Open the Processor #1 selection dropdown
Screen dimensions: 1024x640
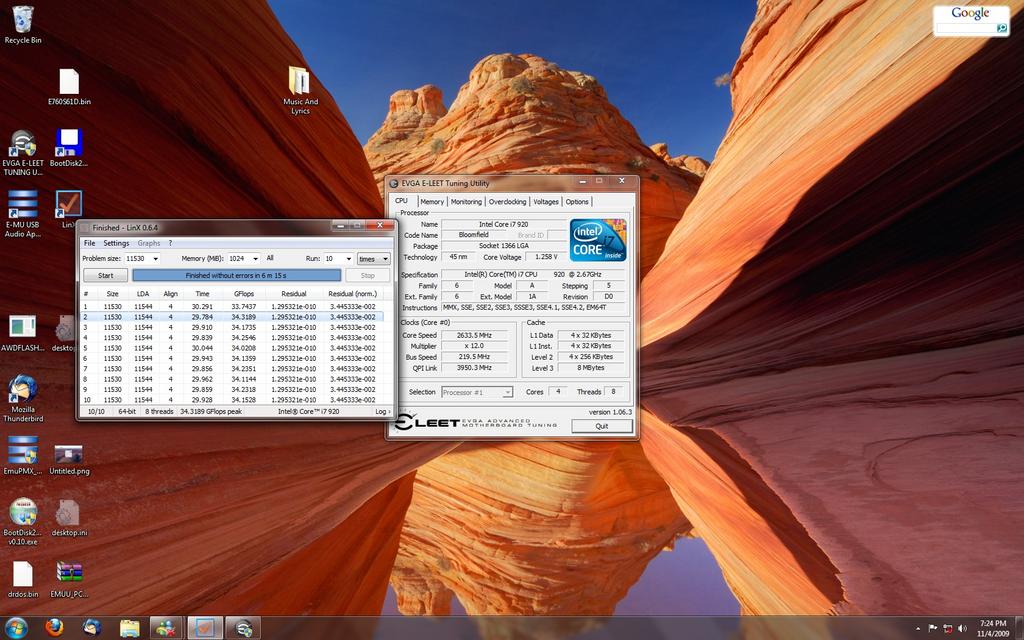(477, 392)
